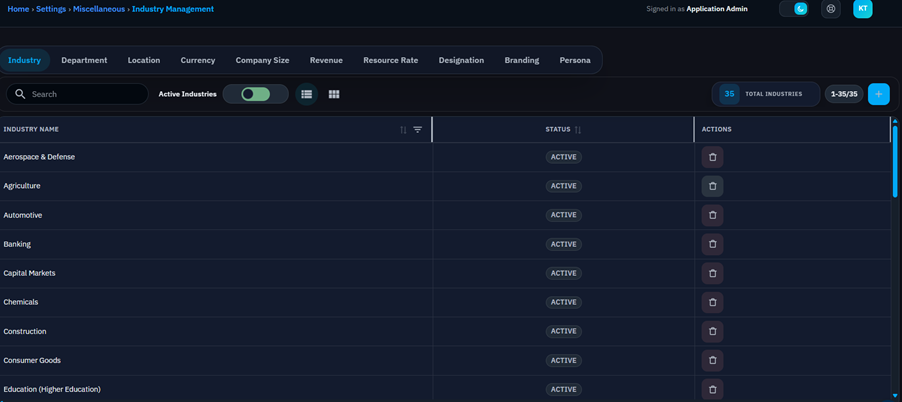Delete the Aerospace & Defense industry
The image size is (902, 402).
(712, 157)
